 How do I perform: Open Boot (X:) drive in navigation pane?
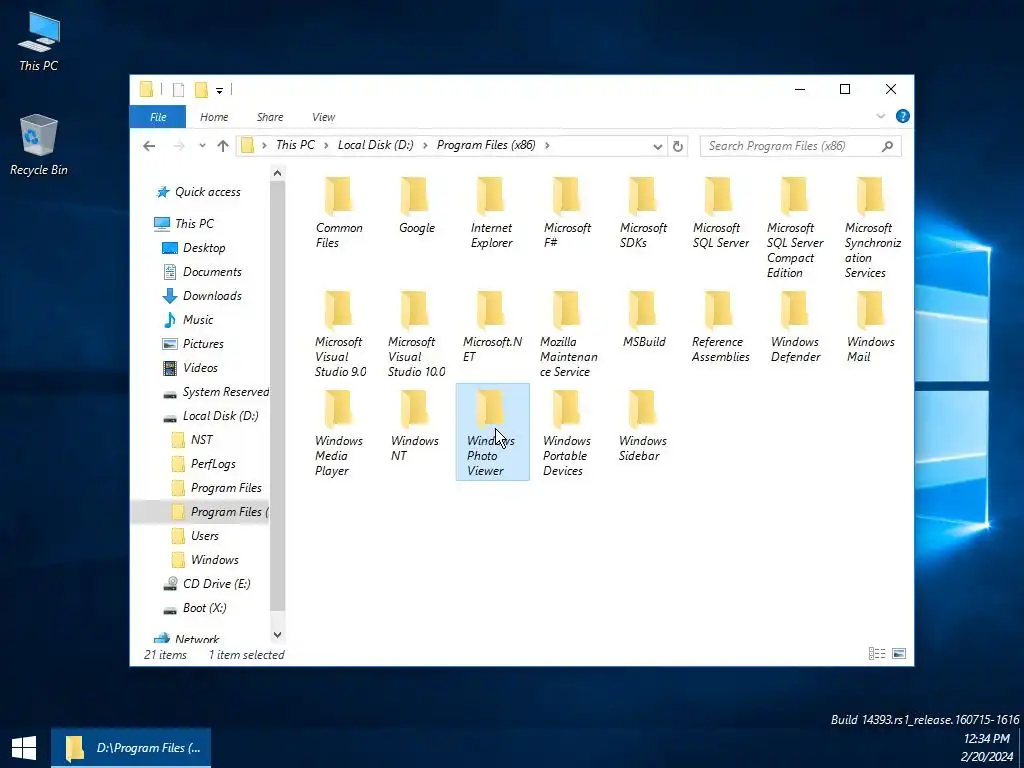coord(195,608)
